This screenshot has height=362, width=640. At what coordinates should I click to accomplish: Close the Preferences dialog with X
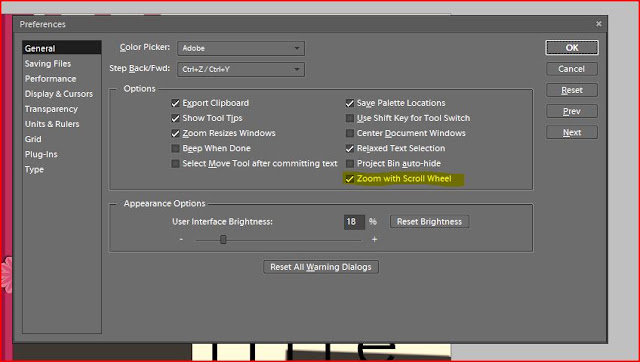pyautogui.click(x=598, y=24)
